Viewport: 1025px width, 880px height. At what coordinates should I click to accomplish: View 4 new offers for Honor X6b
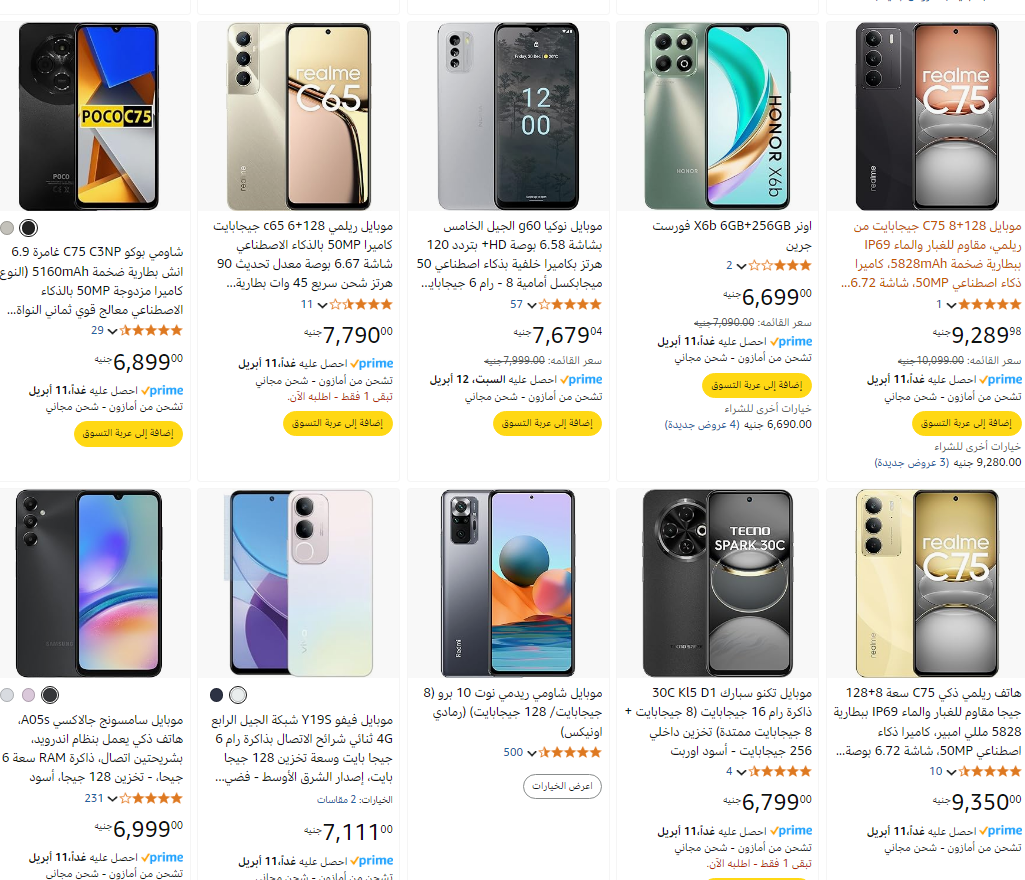[x=702, y=425]
